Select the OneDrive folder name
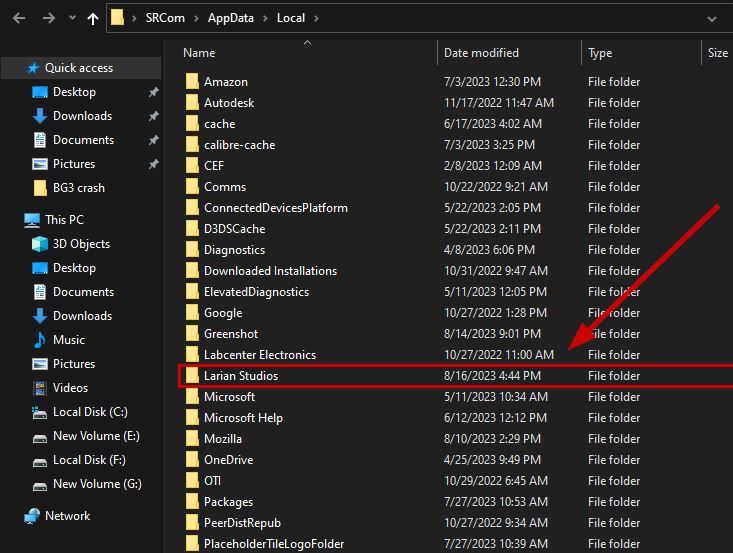This screenshot has height=553, width=733. (229, 460)
